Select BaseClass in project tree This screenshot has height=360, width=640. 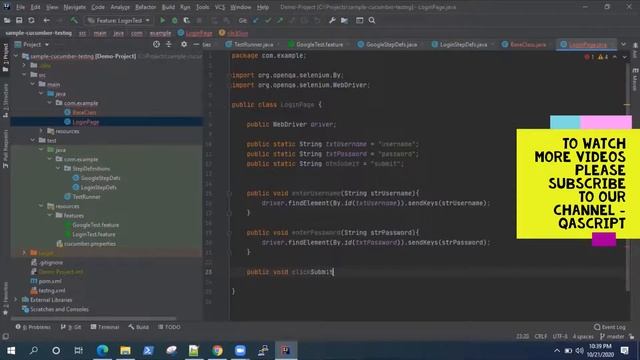[x=84, y=112]
